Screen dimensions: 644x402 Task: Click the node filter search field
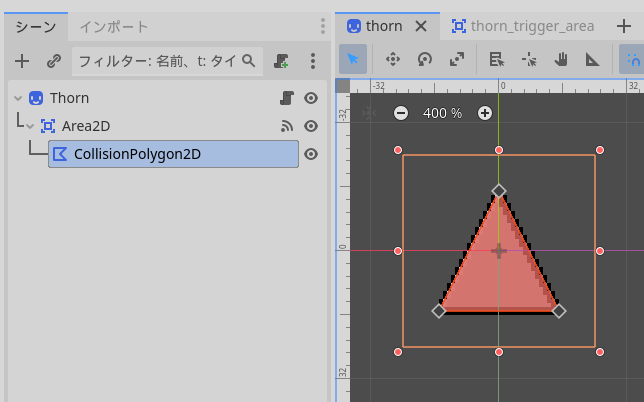point(160,62)
